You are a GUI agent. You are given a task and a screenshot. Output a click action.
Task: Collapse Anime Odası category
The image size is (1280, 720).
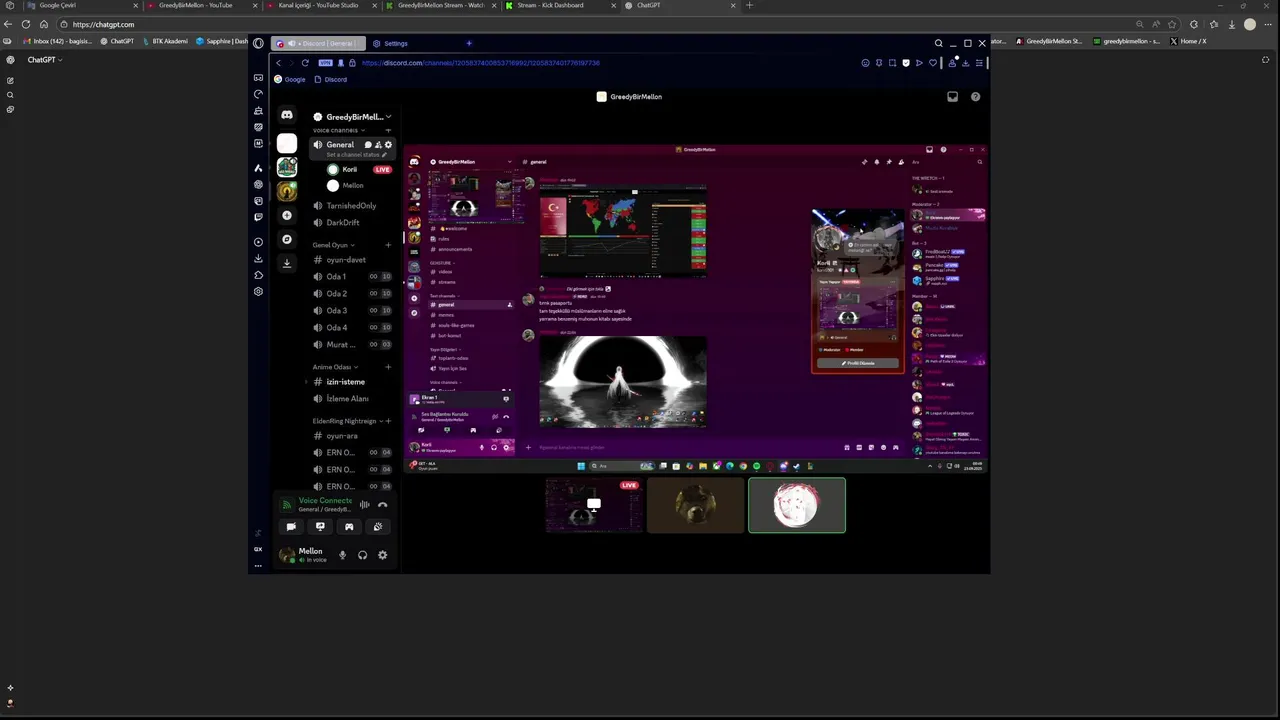coord(335,367)
